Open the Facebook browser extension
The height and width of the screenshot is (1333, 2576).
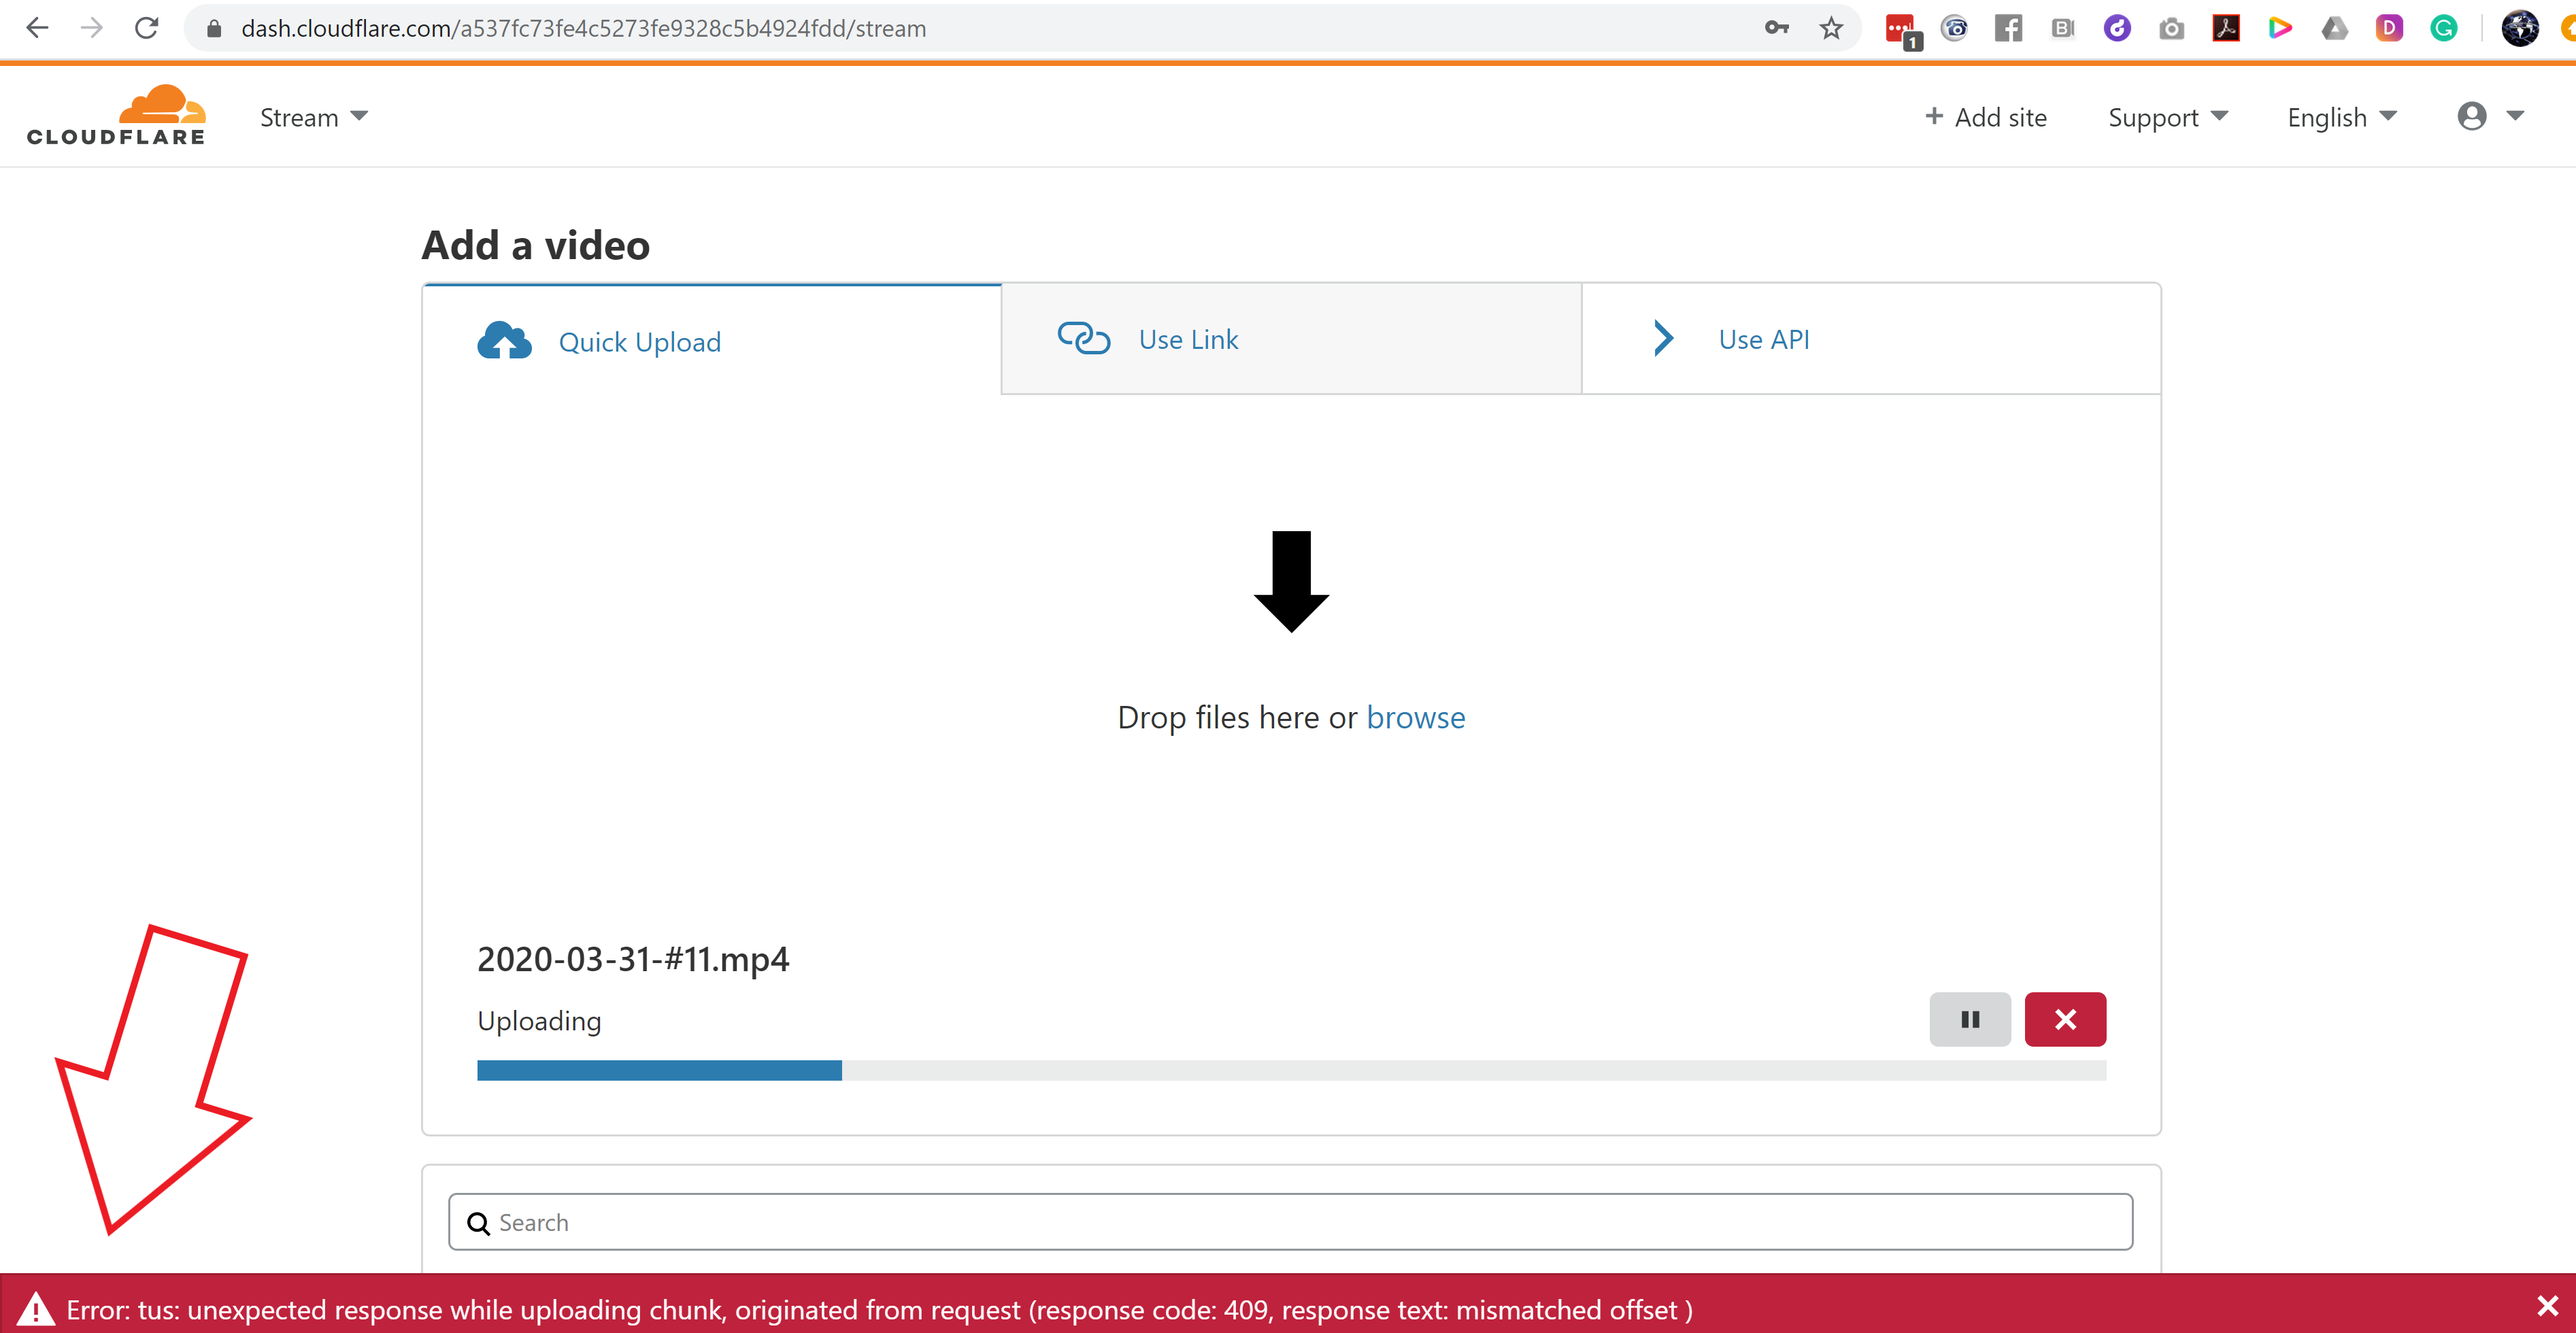click(x=2008, y=28)
